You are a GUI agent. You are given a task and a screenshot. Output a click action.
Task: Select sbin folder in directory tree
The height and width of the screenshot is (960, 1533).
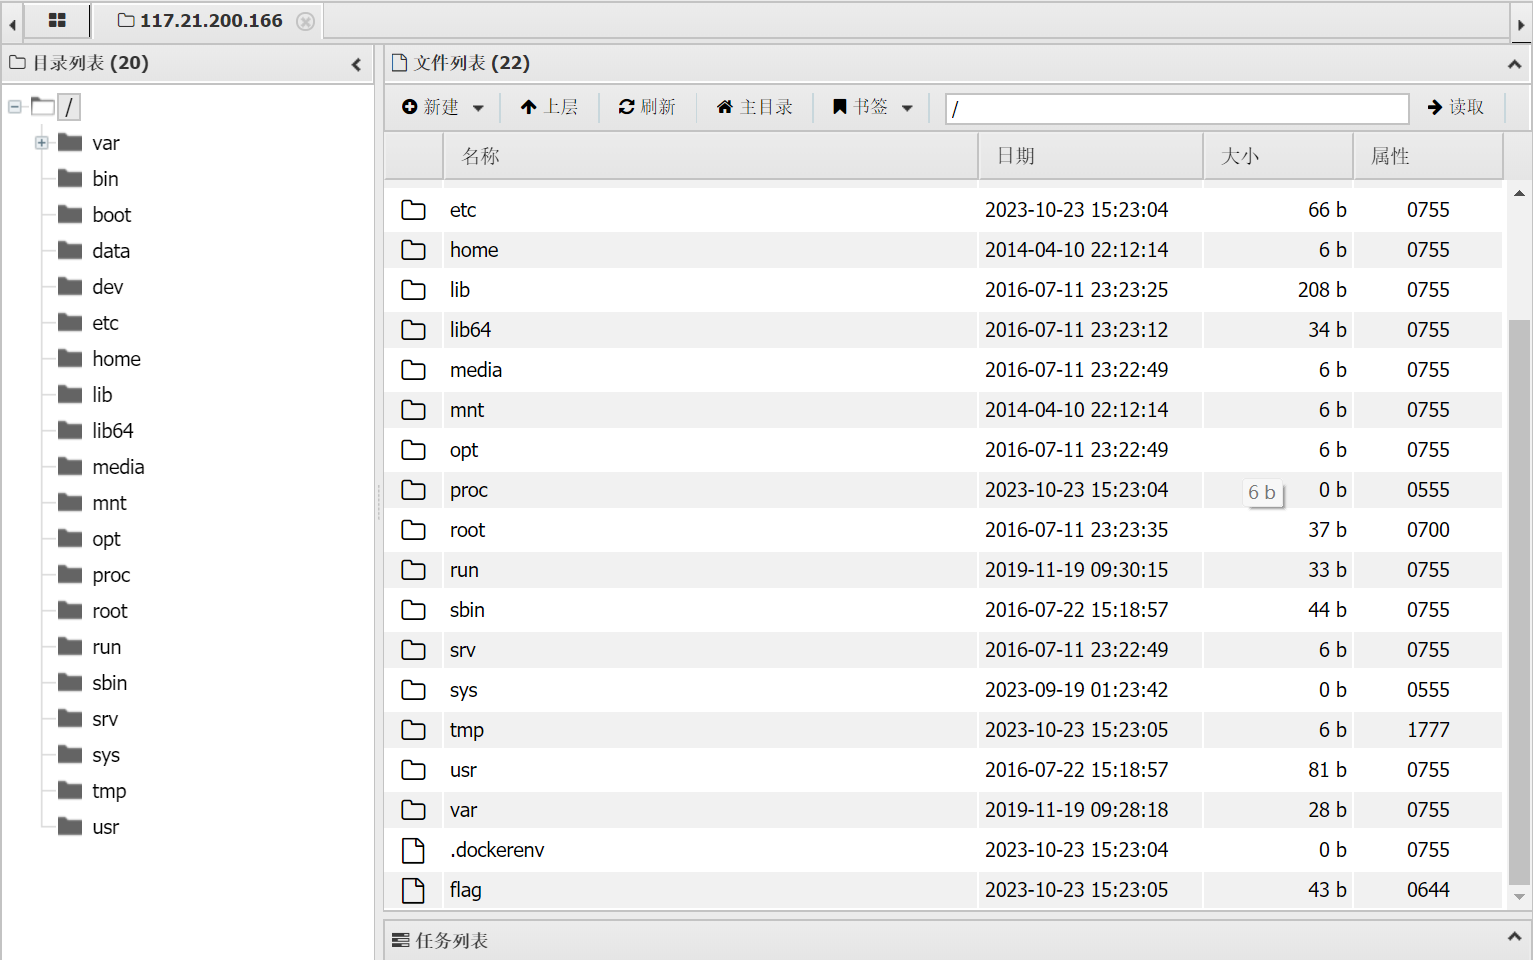(110, 683)
